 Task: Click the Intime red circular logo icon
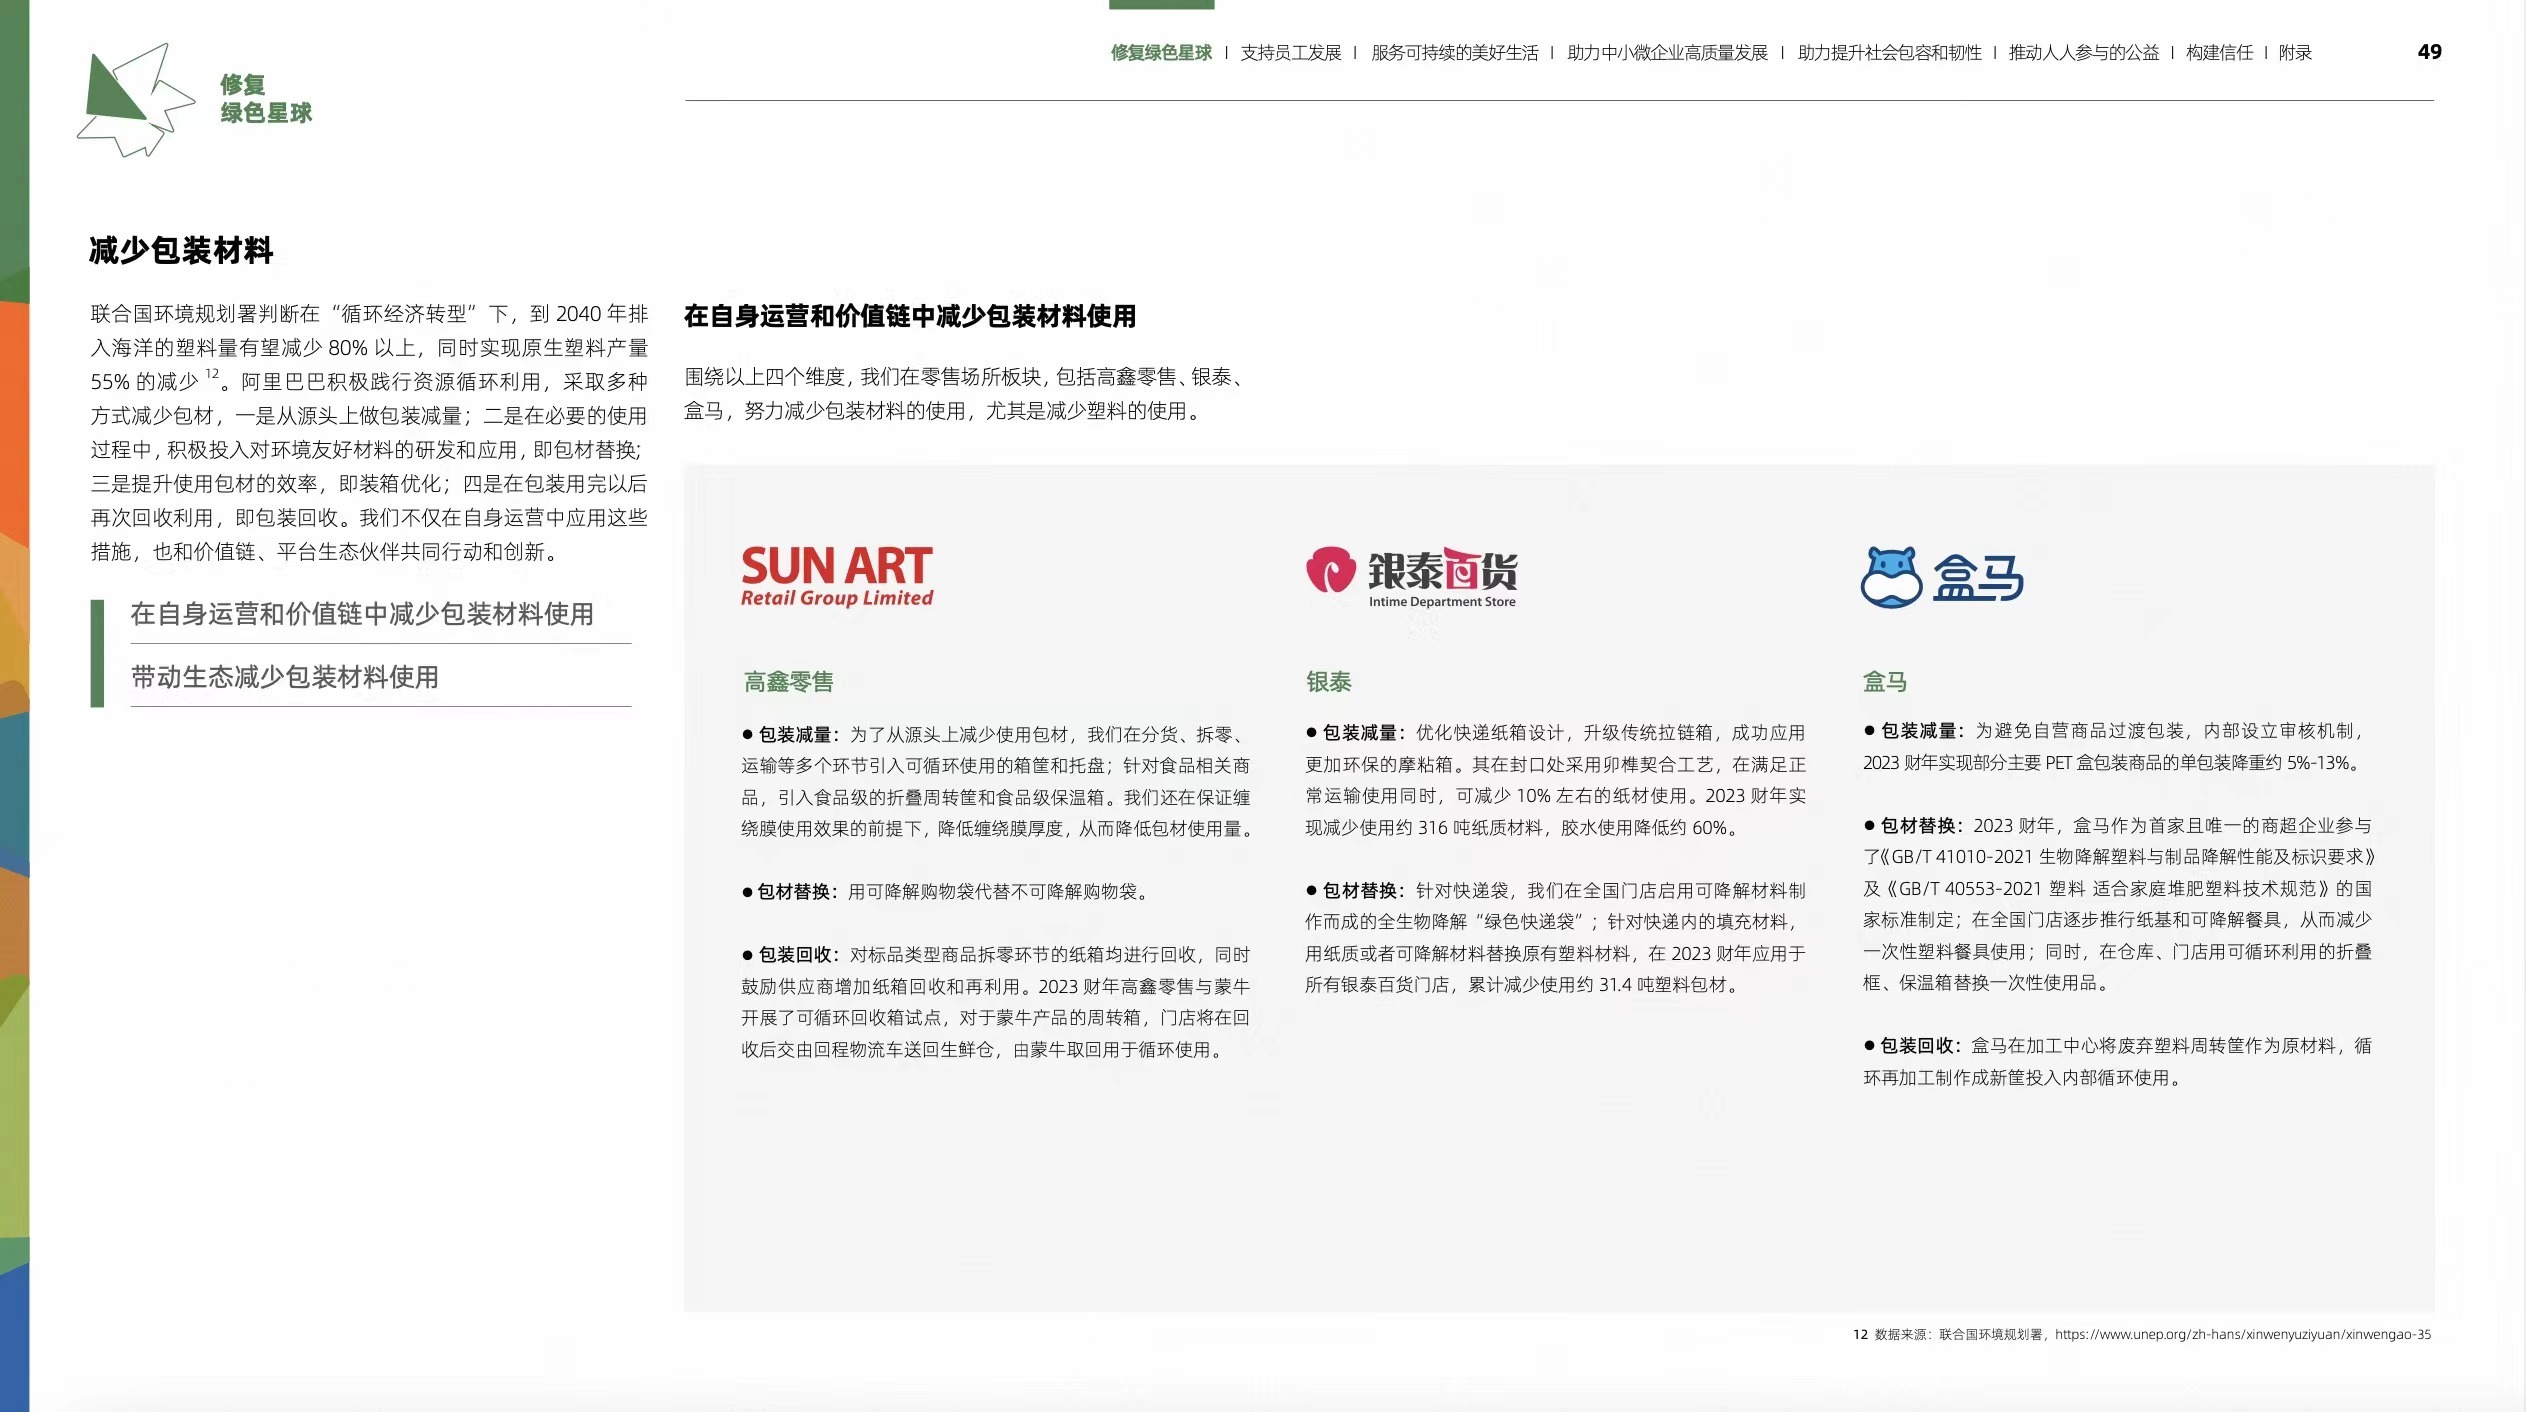point(1330,570)
